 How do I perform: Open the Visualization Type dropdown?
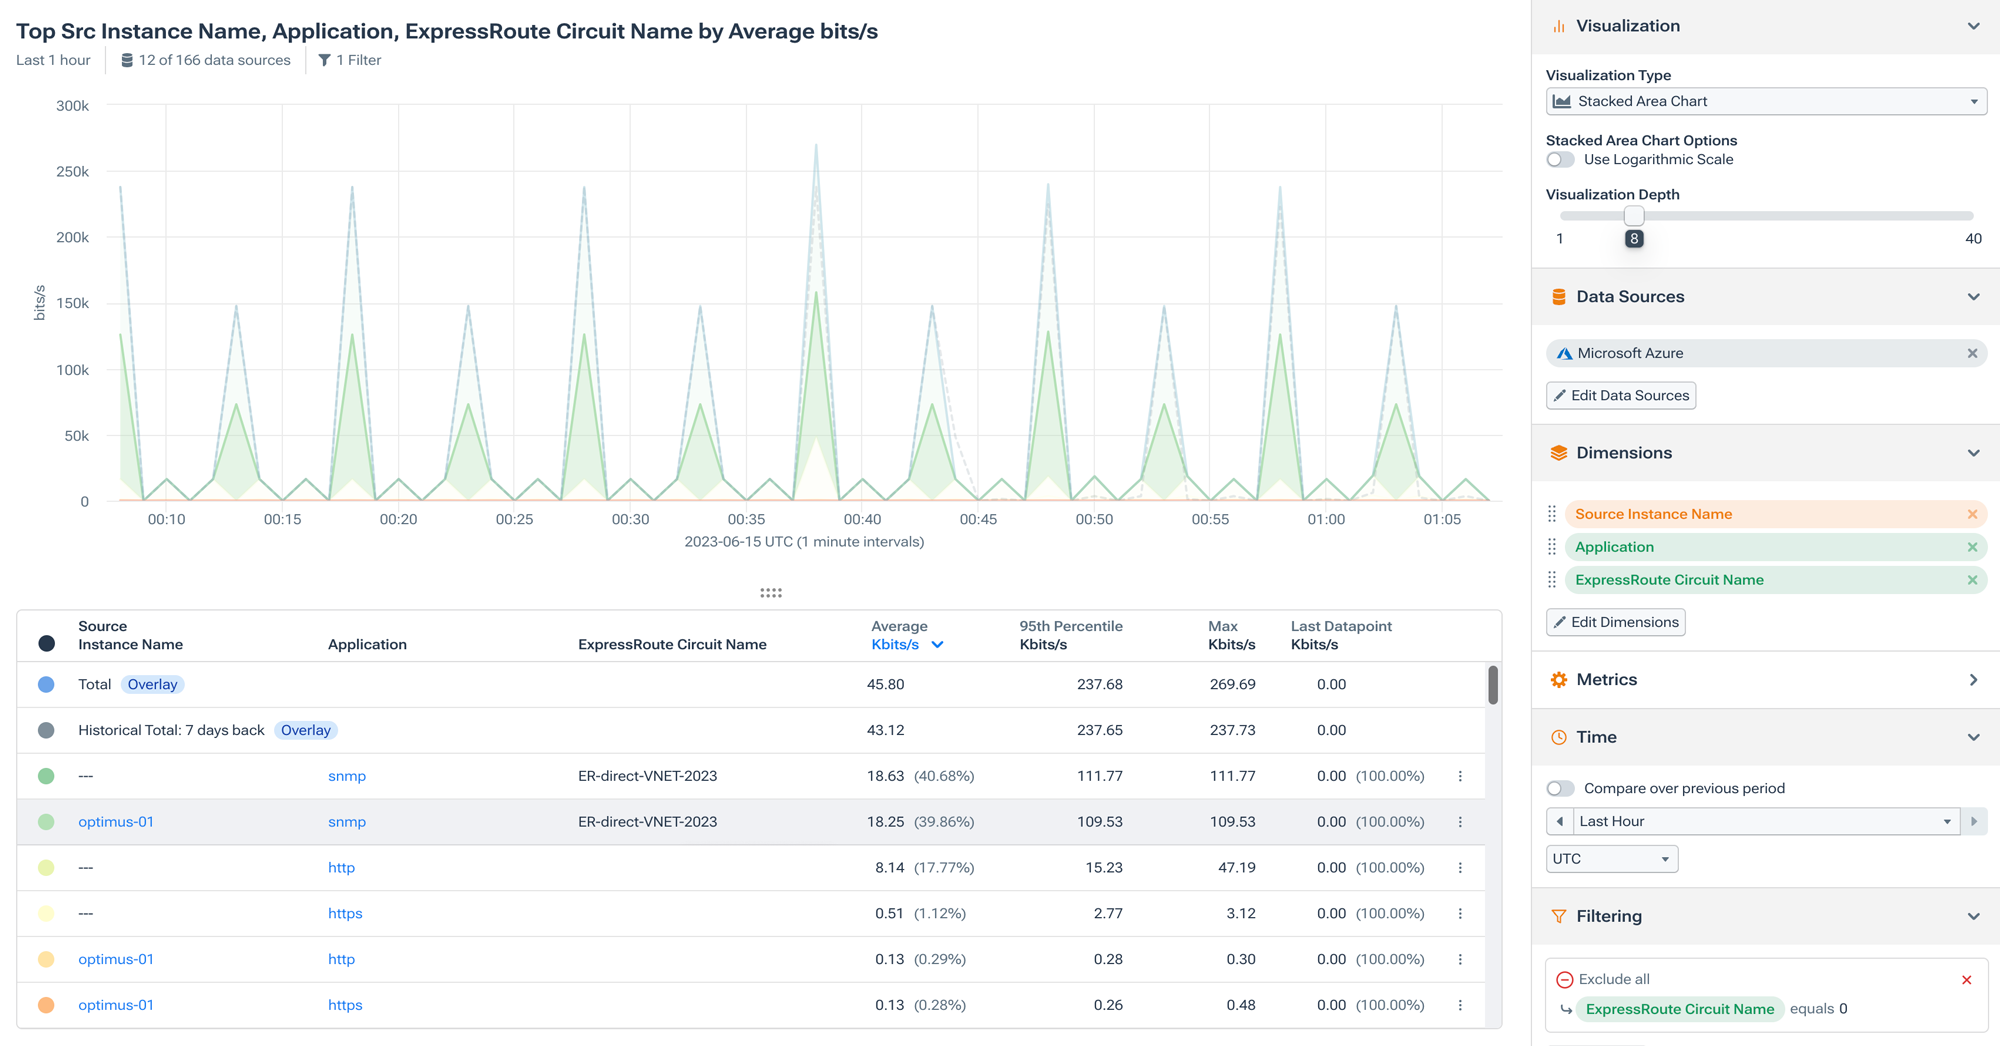(1765, 101)
